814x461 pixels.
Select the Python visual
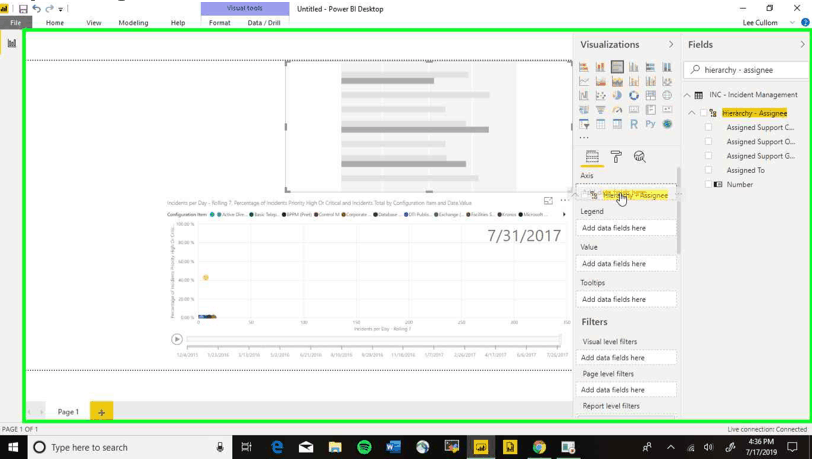point(650,124)
